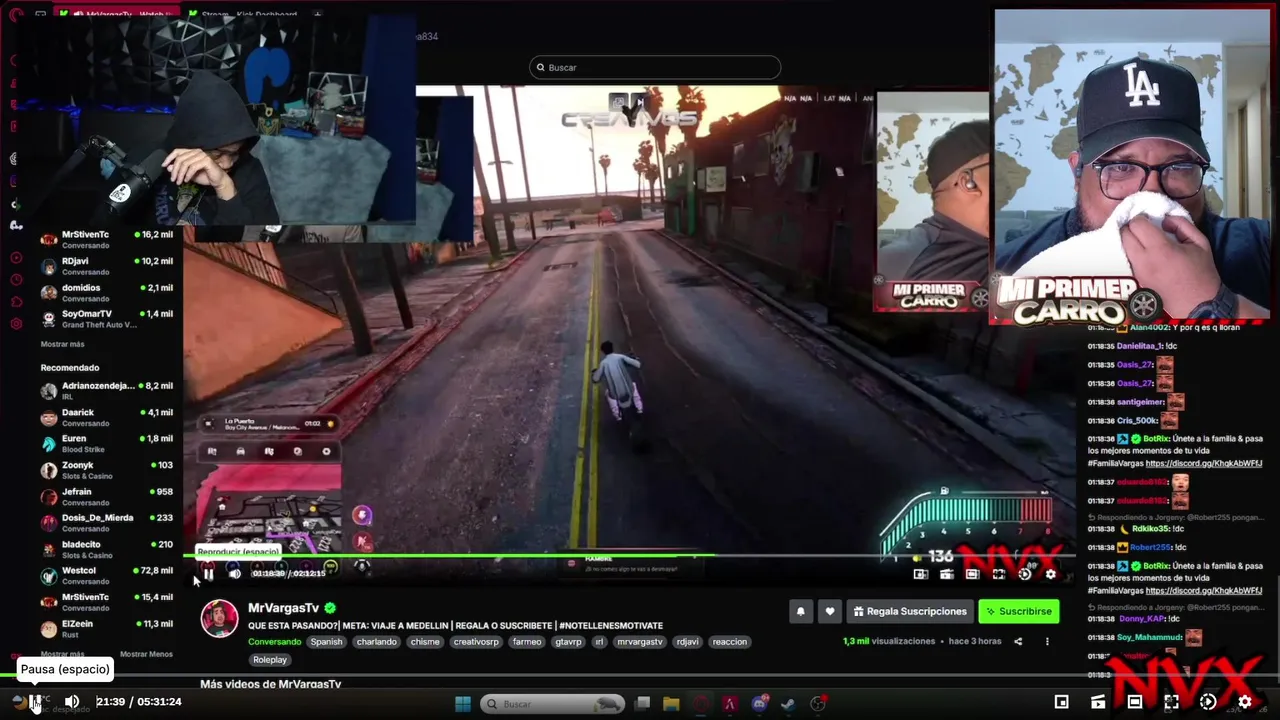This screenshot has width=1280, height=720.
Task: Mute the embedded Kick video
Action: [x=234, y=573]
